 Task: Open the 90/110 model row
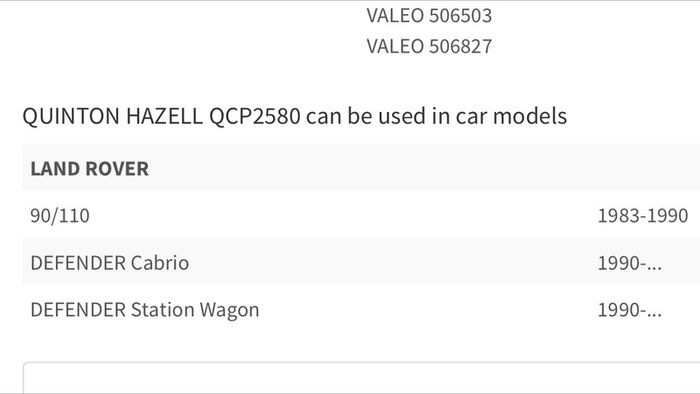[361, 216]
